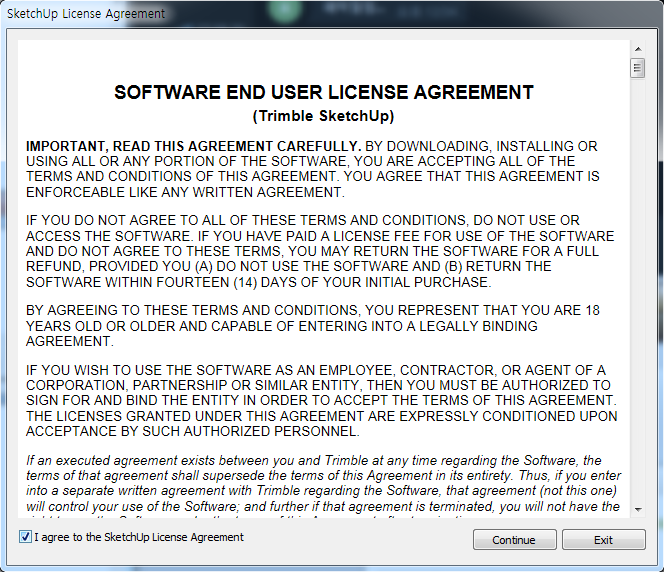Click the line YEARS OLD OR OLDER AND CAPABLE
This screenshot has width=664, height=572.
pyautogui.click(x=282, y=326)
